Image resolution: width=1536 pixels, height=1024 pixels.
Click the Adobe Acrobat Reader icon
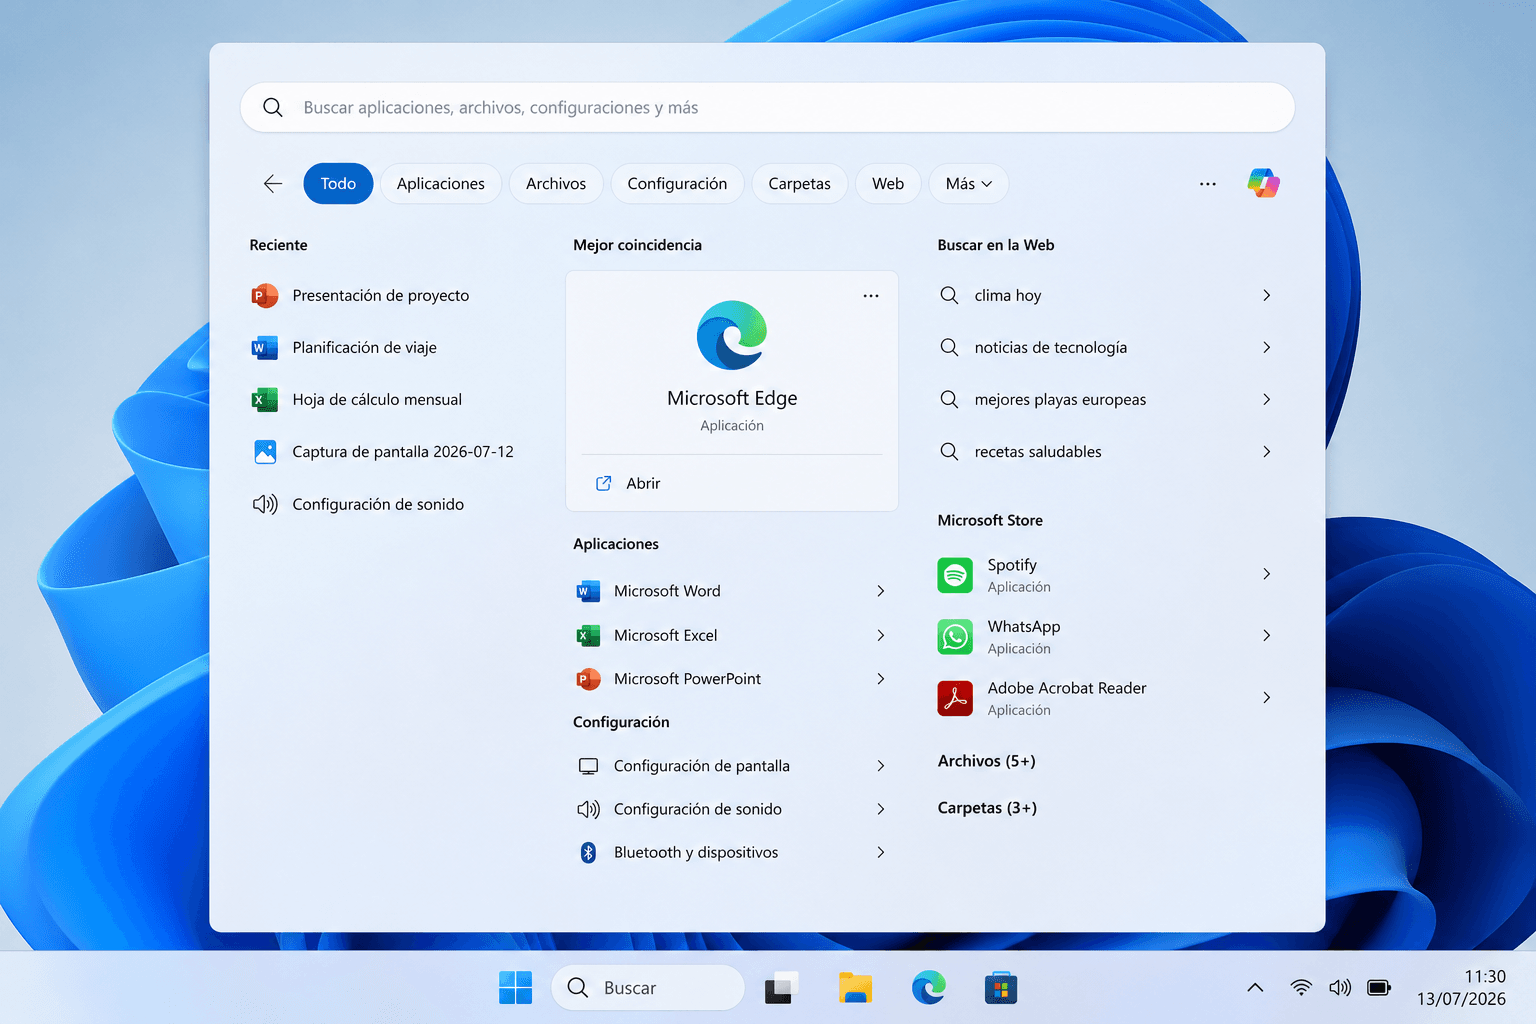pyautogui.click(x=955, y=698)
